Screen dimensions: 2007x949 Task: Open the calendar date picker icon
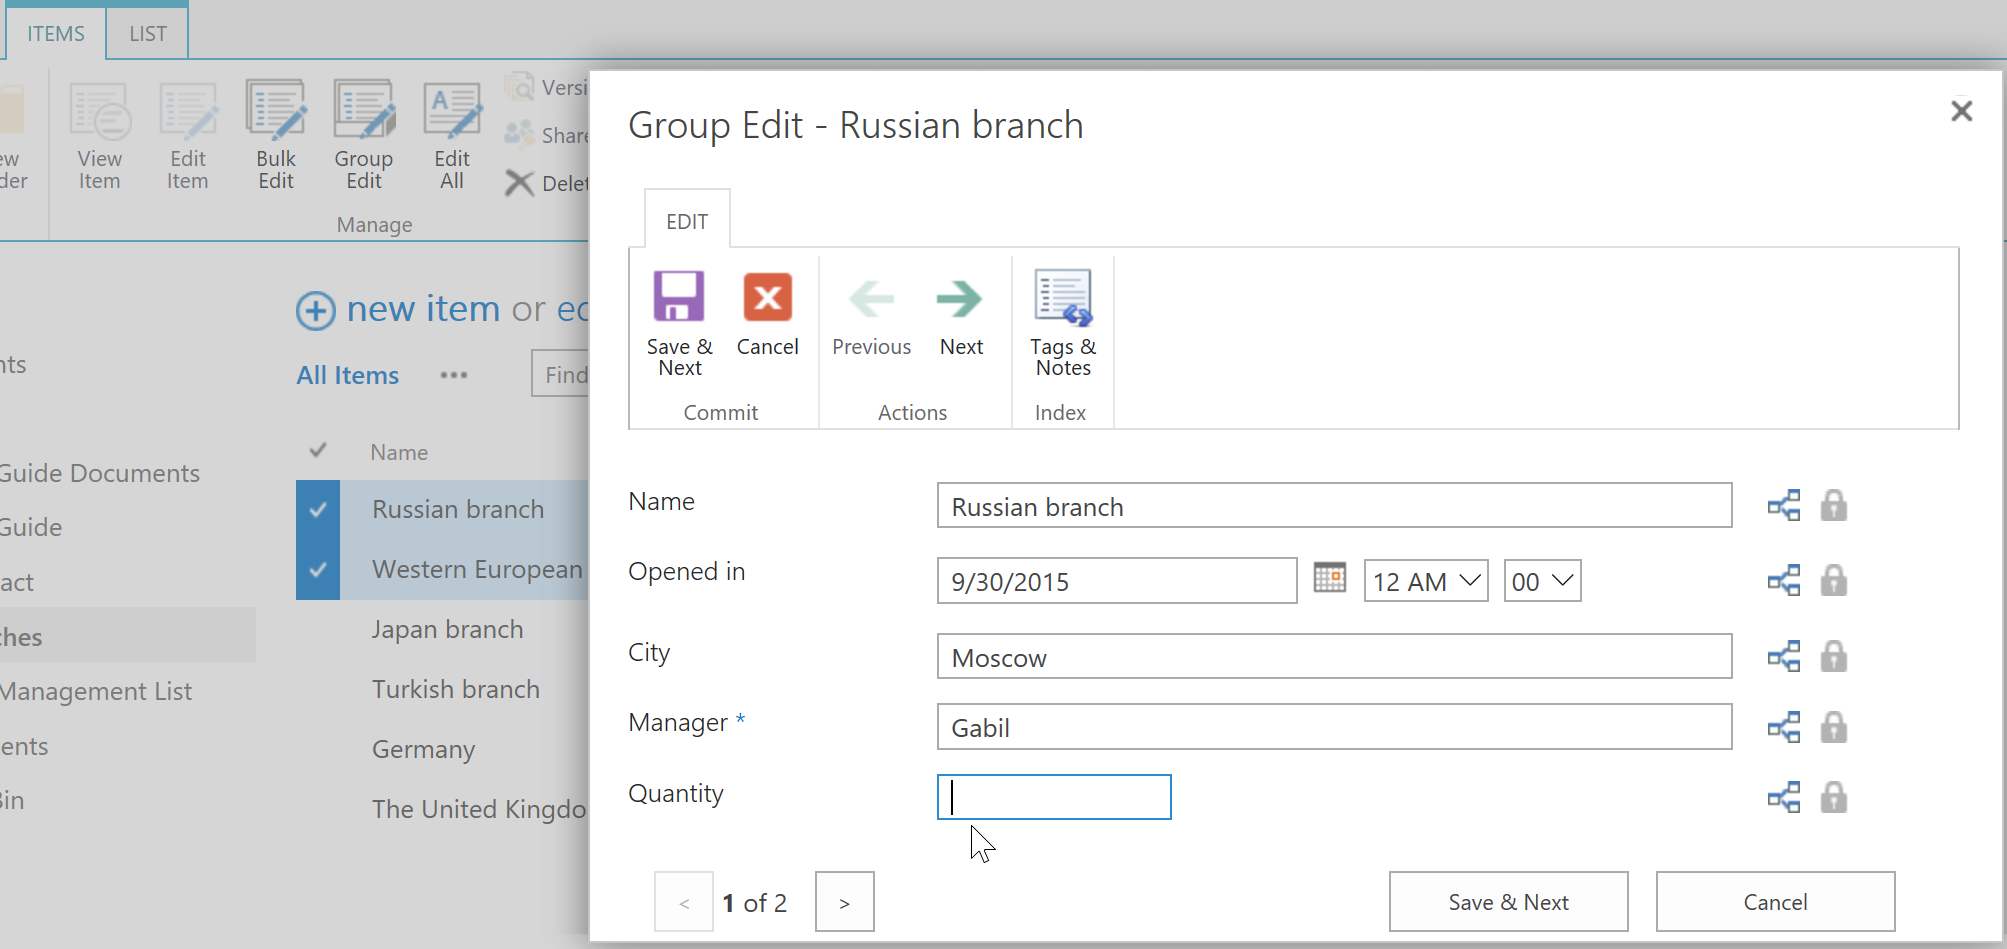point(1329,578)
